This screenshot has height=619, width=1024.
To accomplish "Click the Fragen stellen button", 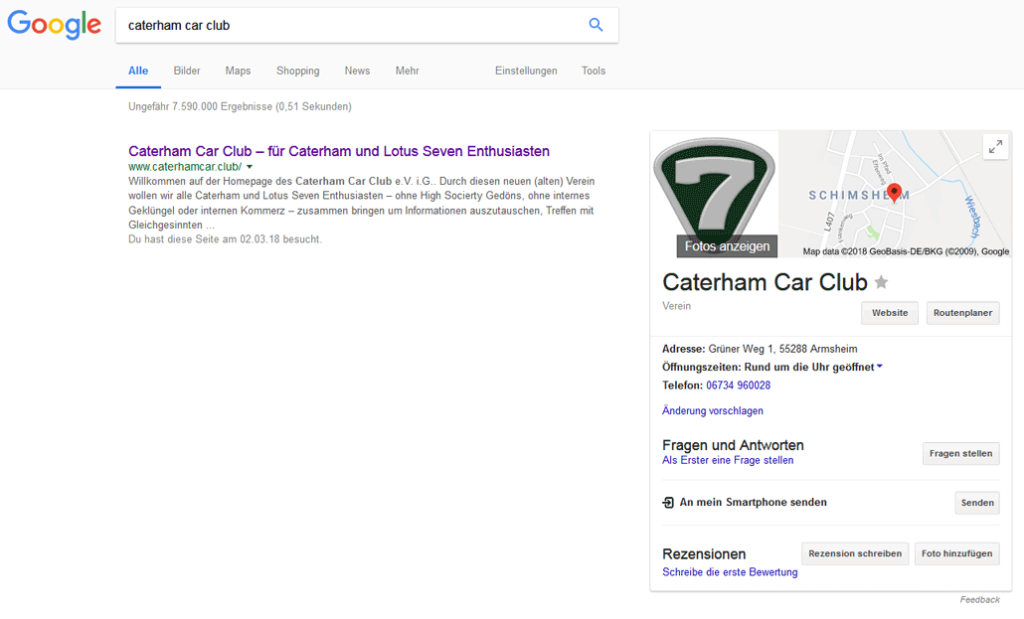I will [x=961, y=453].
